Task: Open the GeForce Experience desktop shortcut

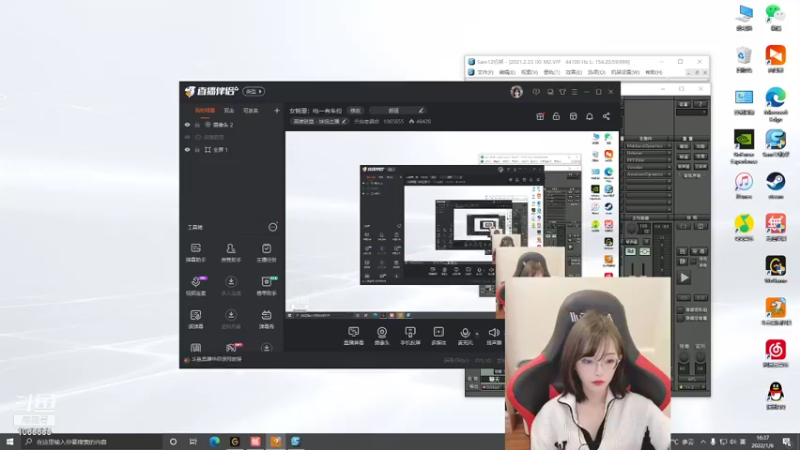Action: [x=744, y=147]
